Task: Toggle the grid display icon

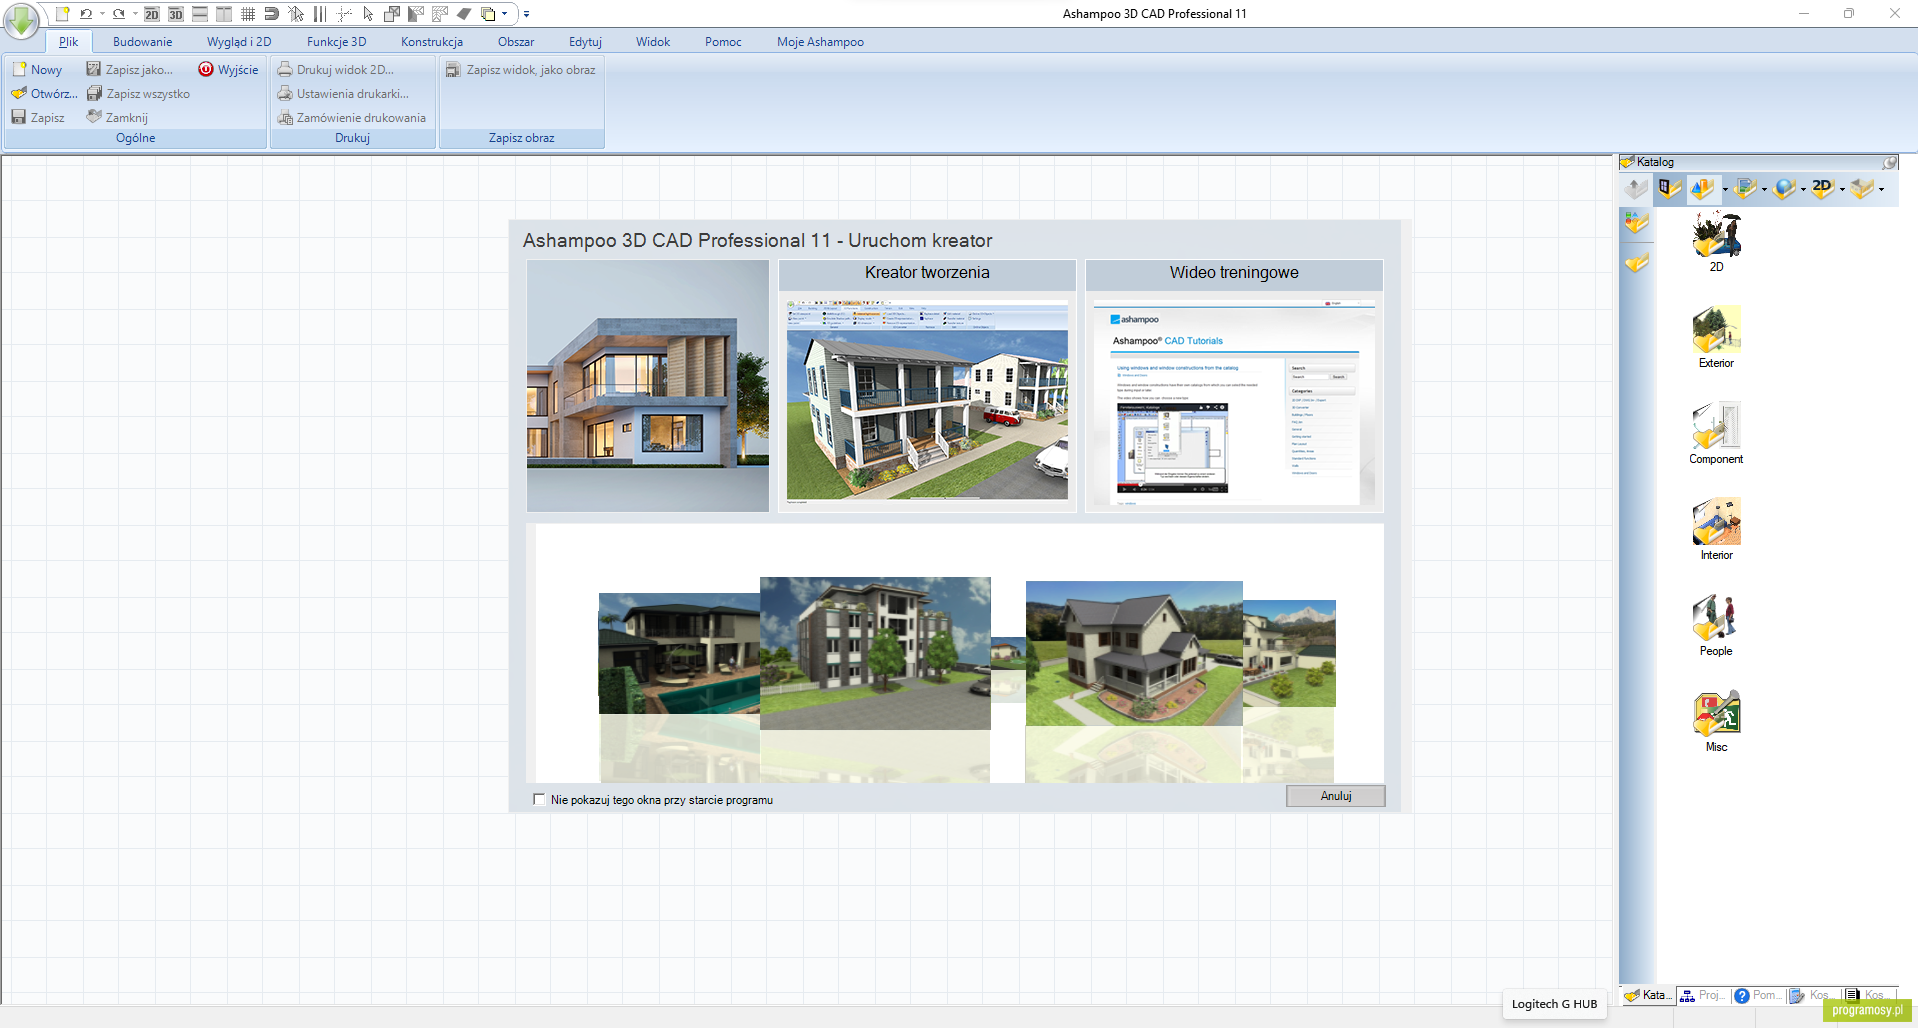Action: (248, 14)
